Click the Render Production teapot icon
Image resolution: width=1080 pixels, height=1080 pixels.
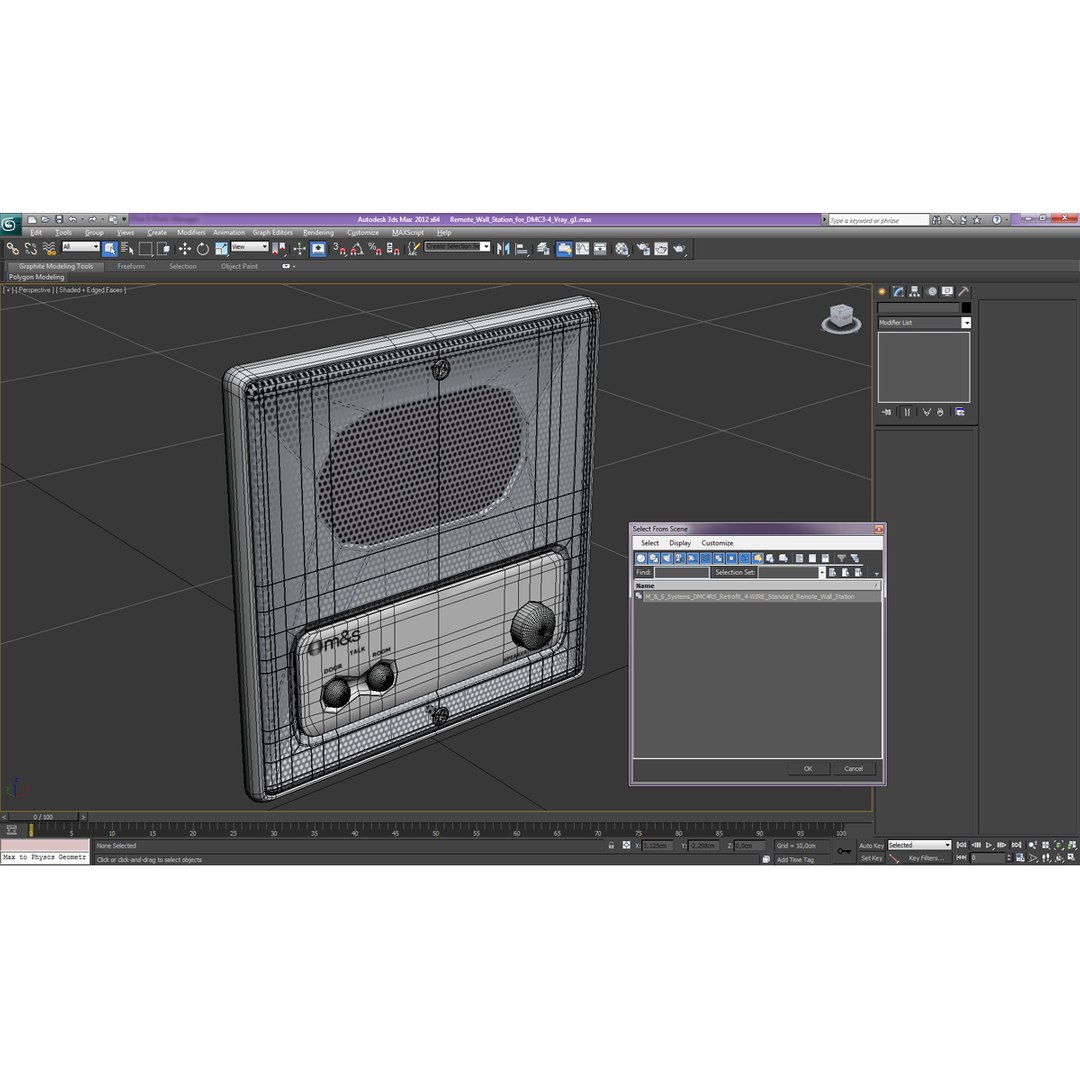pyautogui.click(x=679, y=249)
